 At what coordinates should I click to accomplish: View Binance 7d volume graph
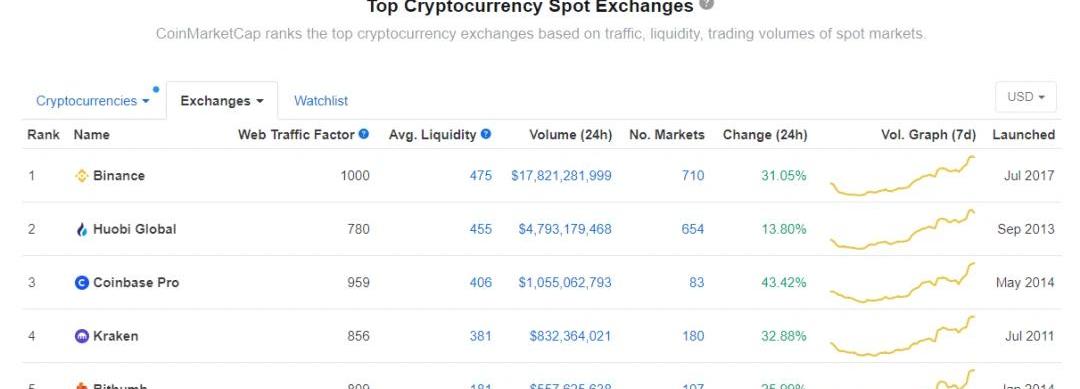(x=903, y=176)
